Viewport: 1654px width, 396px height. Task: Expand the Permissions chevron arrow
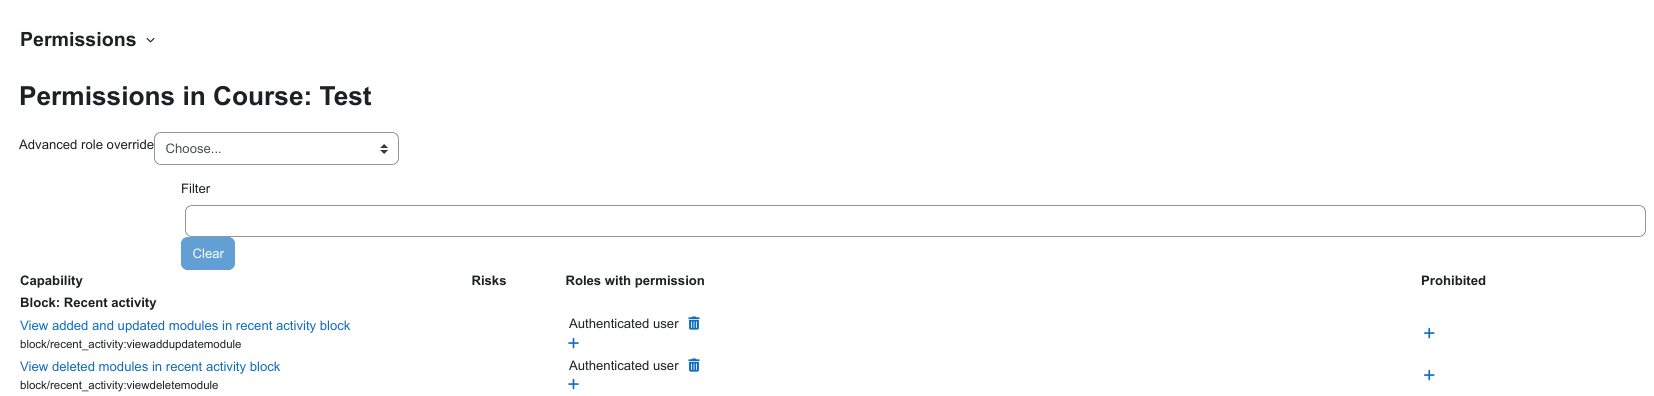click(151, 40)
